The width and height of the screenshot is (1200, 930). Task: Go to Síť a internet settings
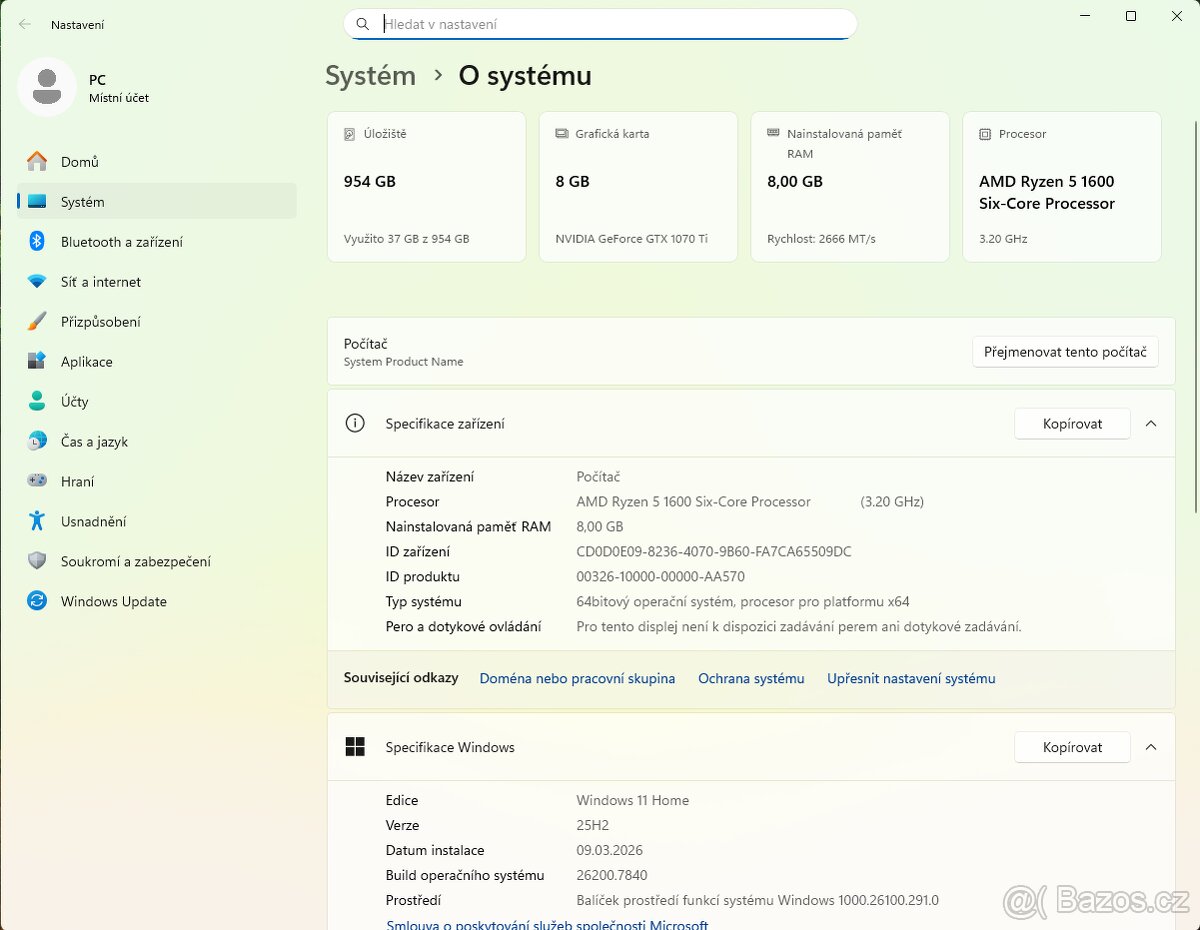coord(100,282)
